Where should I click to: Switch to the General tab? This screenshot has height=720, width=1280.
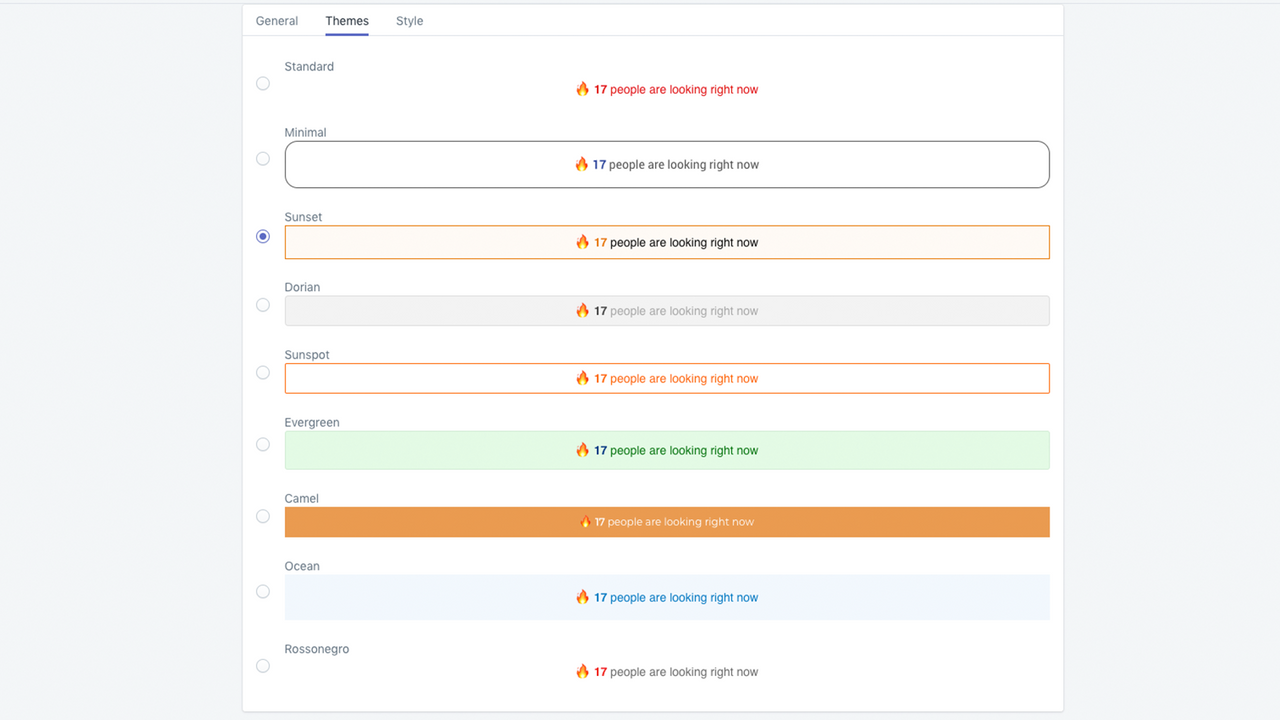tap(276, 20)
